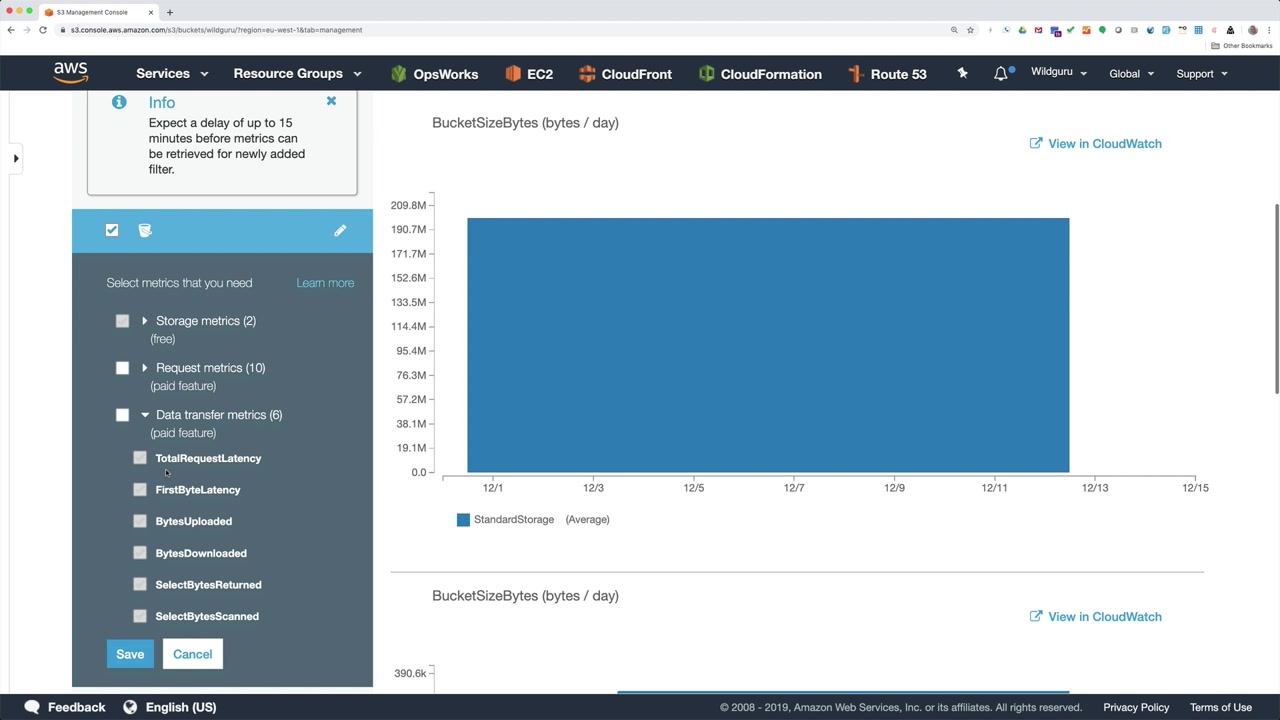Image resolution: width=1280 pixels, height=720 pixels.
Task: Change language from English (US)
Action: [x=169, y=707]
